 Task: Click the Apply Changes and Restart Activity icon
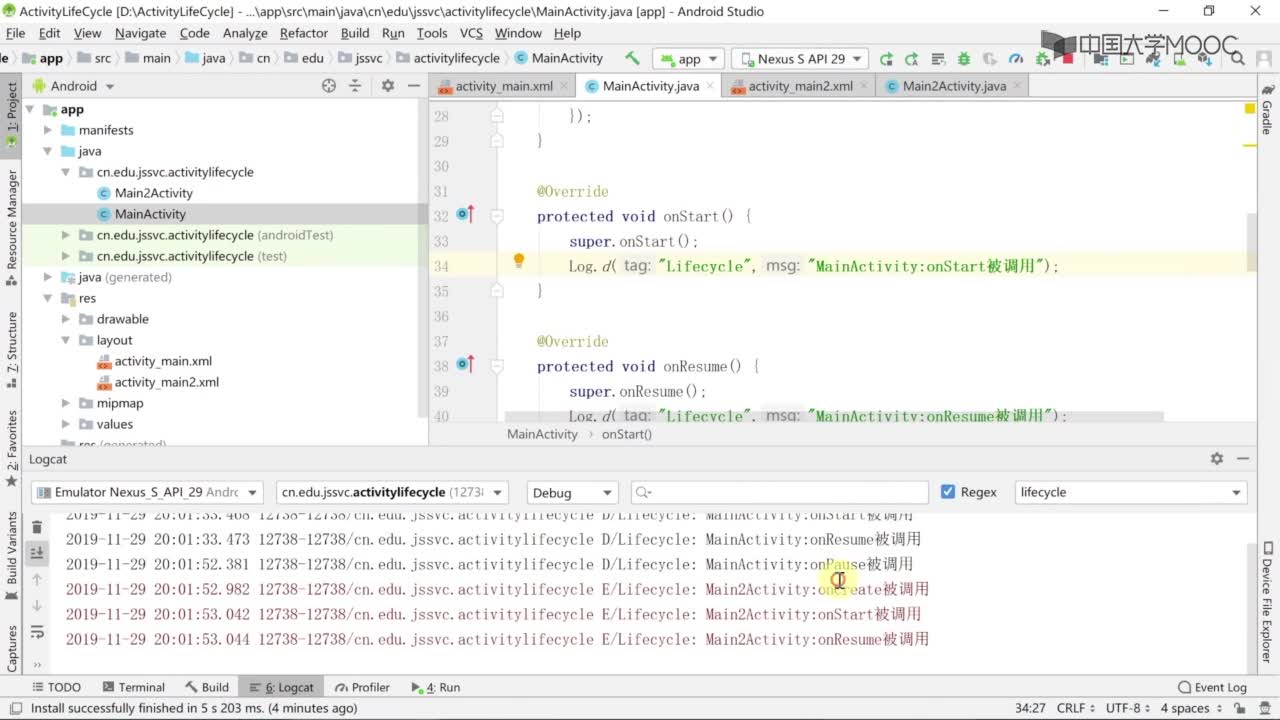click(x=911, y=59)
